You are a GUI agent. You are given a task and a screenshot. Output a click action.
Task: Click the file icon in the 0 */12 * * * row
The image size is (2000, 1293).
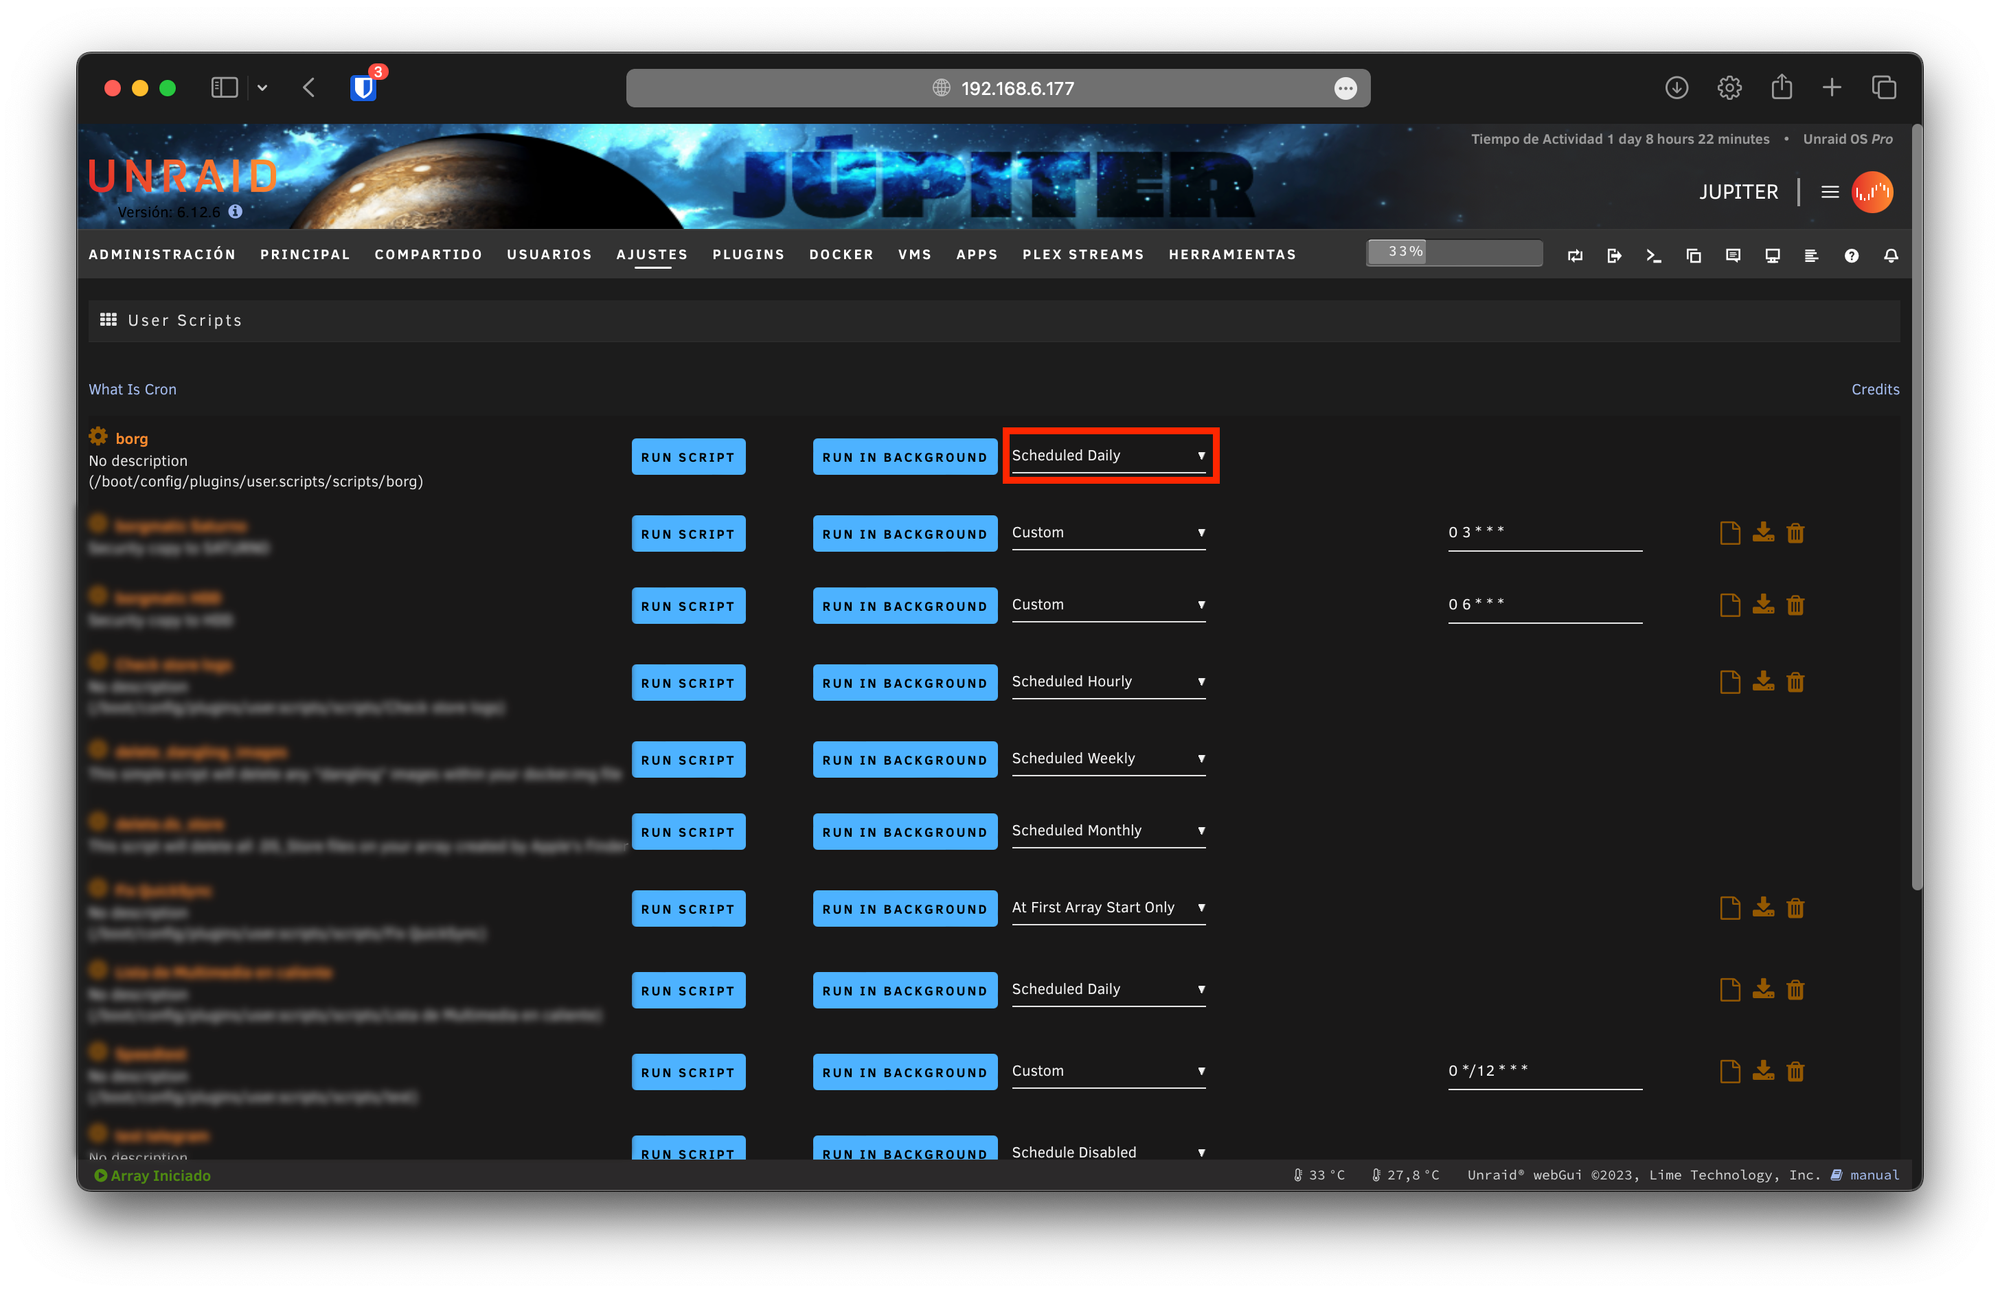(1729, 1071)
